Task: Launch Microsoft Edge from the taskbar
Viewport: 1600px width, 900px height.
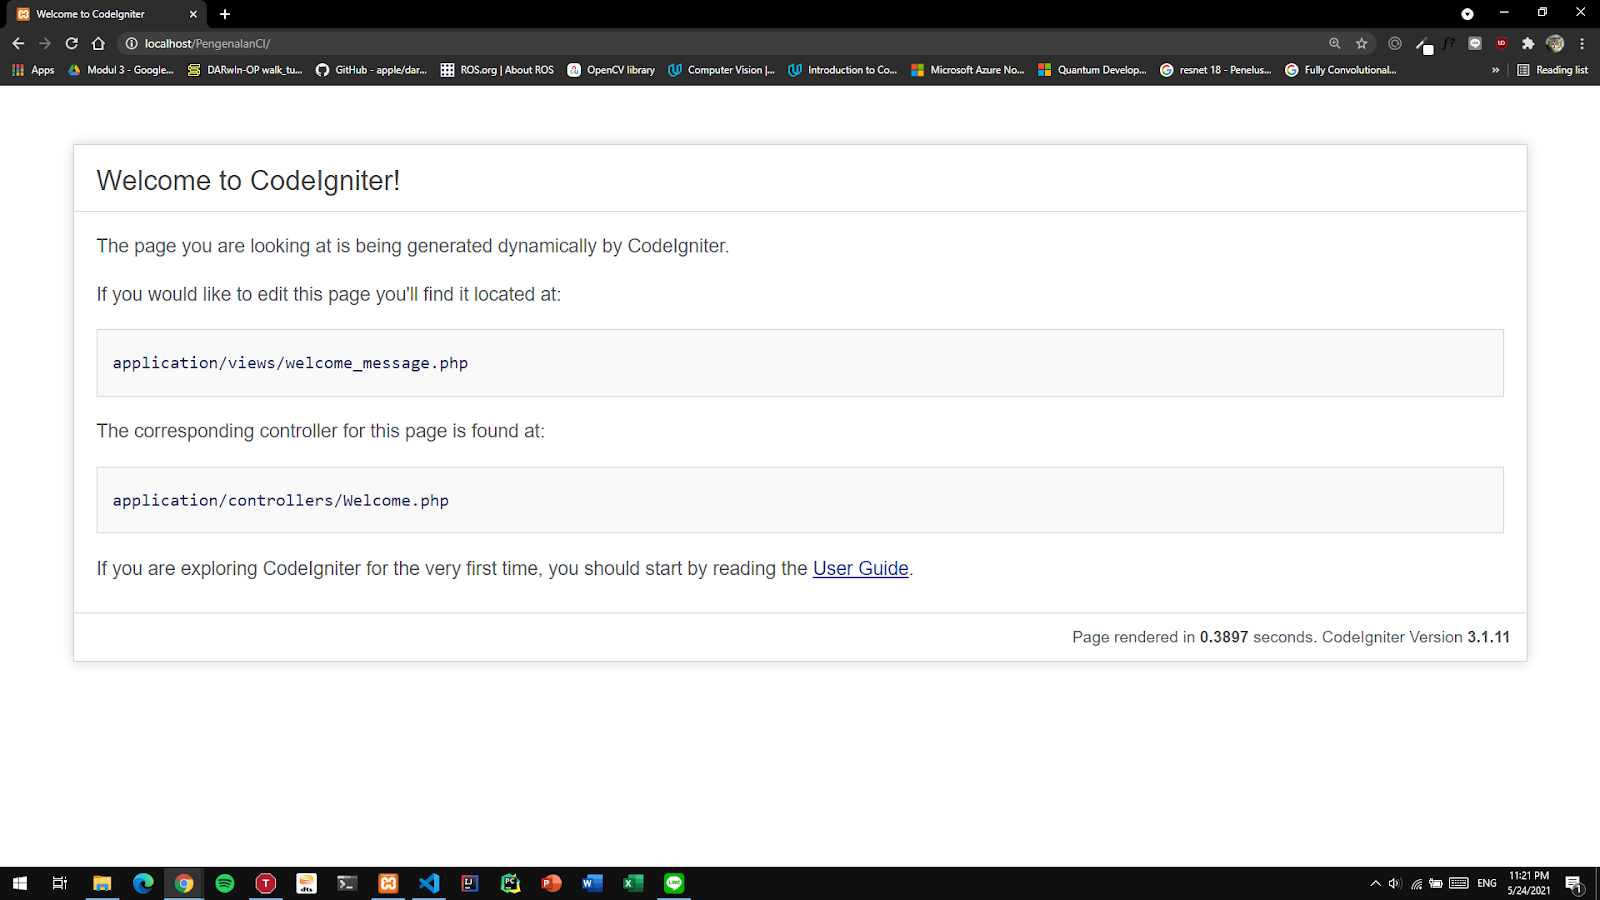Action: pos(143,883)
